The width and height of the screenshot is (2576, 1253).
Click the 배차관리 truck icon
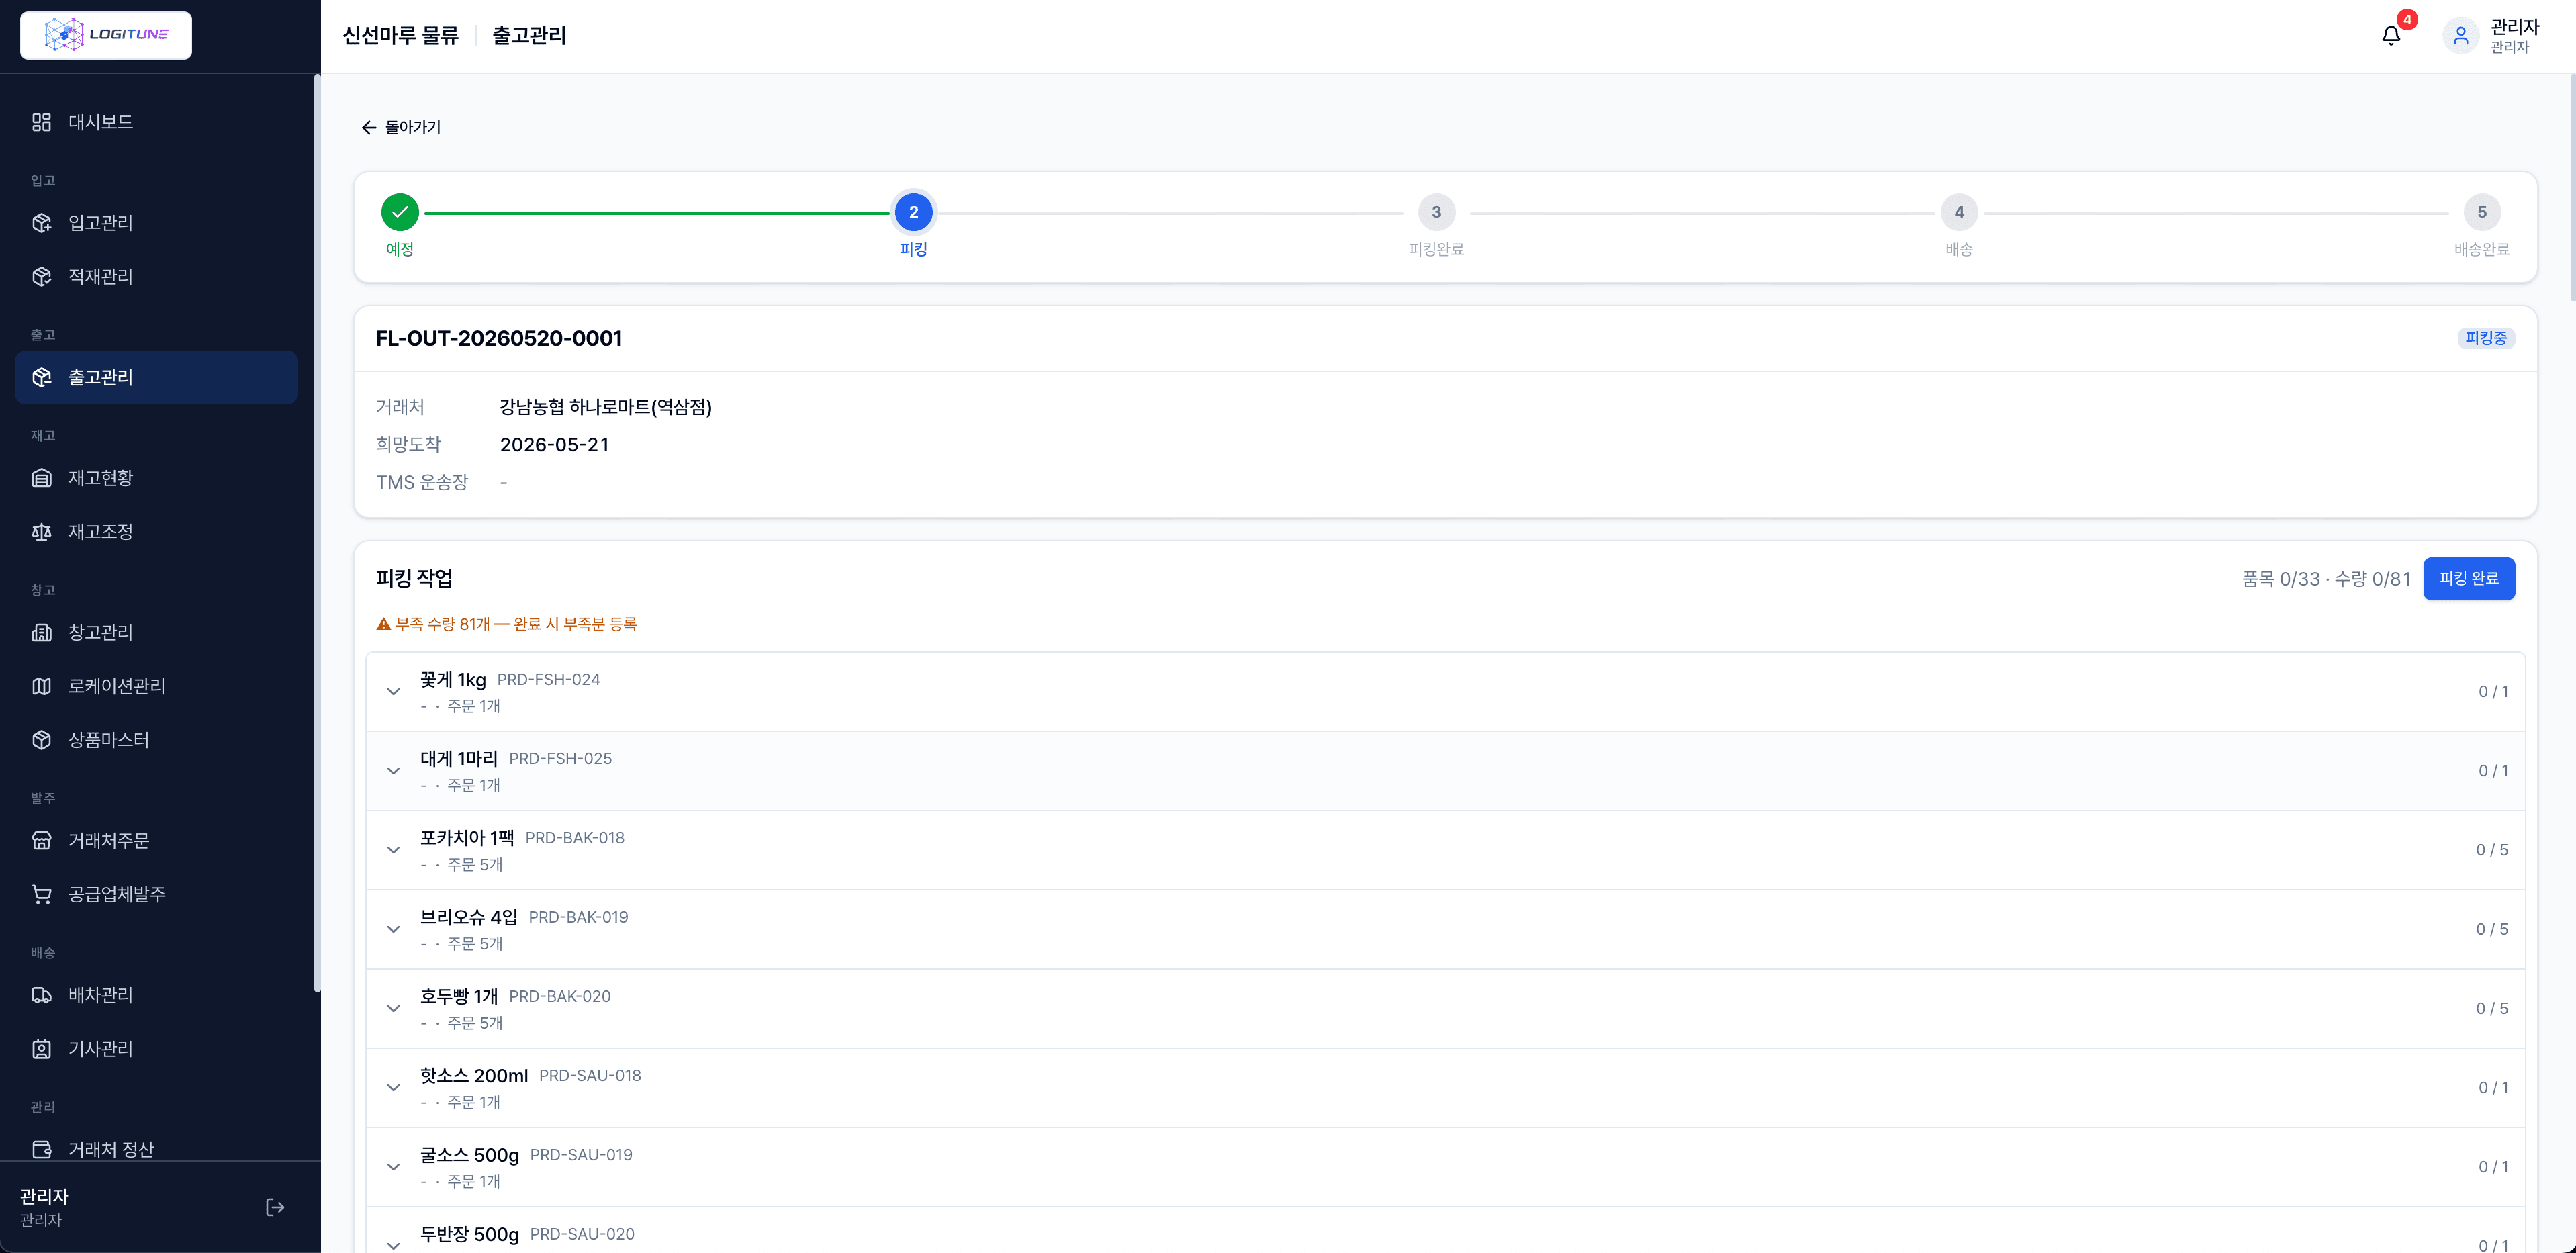tap(41, 995)
